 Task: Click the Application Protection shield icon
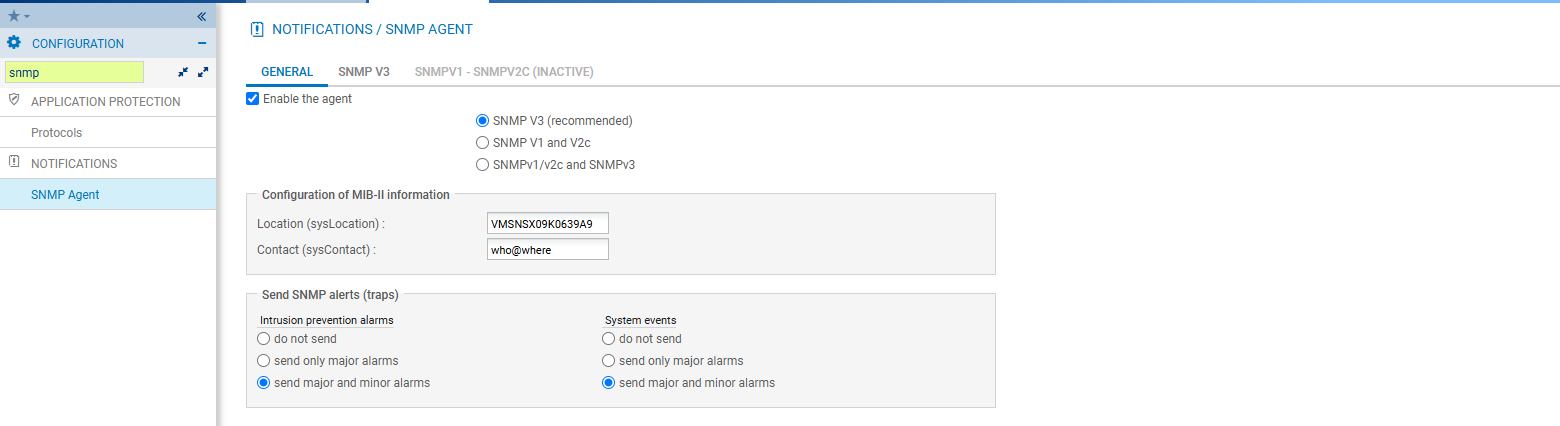14,101
